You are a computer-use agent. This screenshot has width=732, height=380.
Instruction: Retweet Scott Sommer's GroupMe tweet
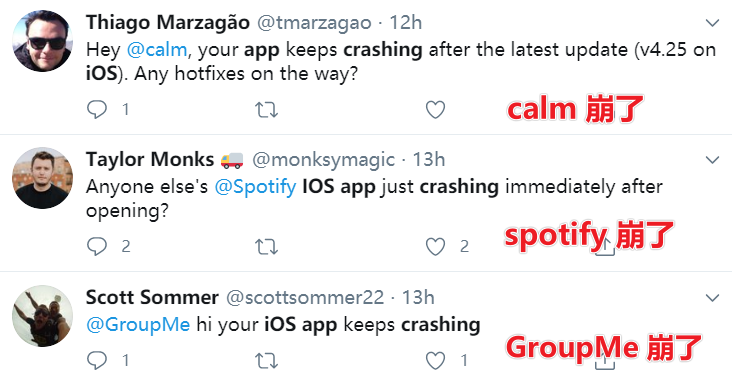(267, 361)
